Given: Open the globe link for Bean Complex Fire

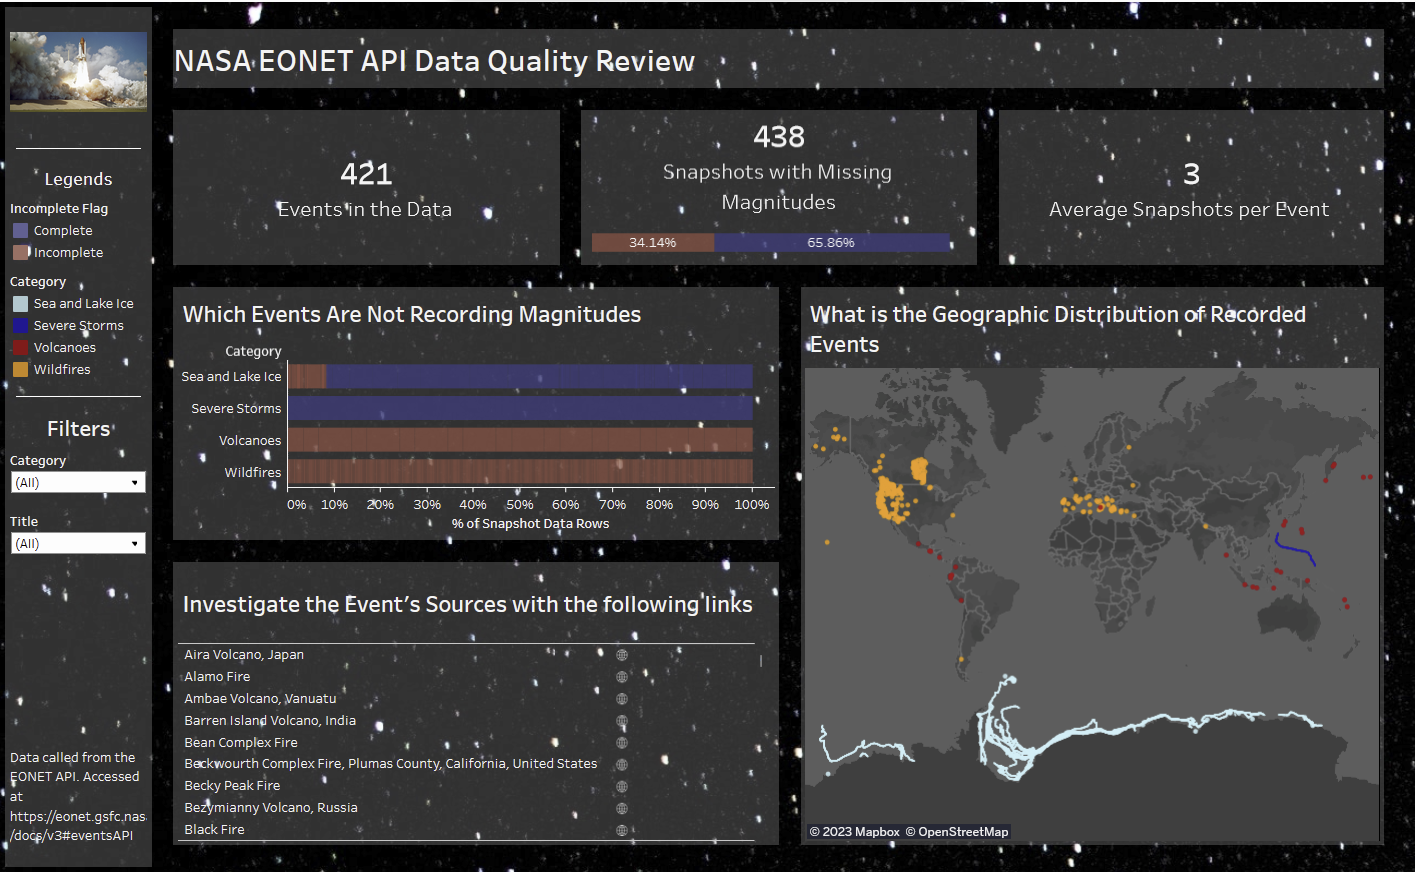Looking at the screenshot, I should tap(622, 743).
